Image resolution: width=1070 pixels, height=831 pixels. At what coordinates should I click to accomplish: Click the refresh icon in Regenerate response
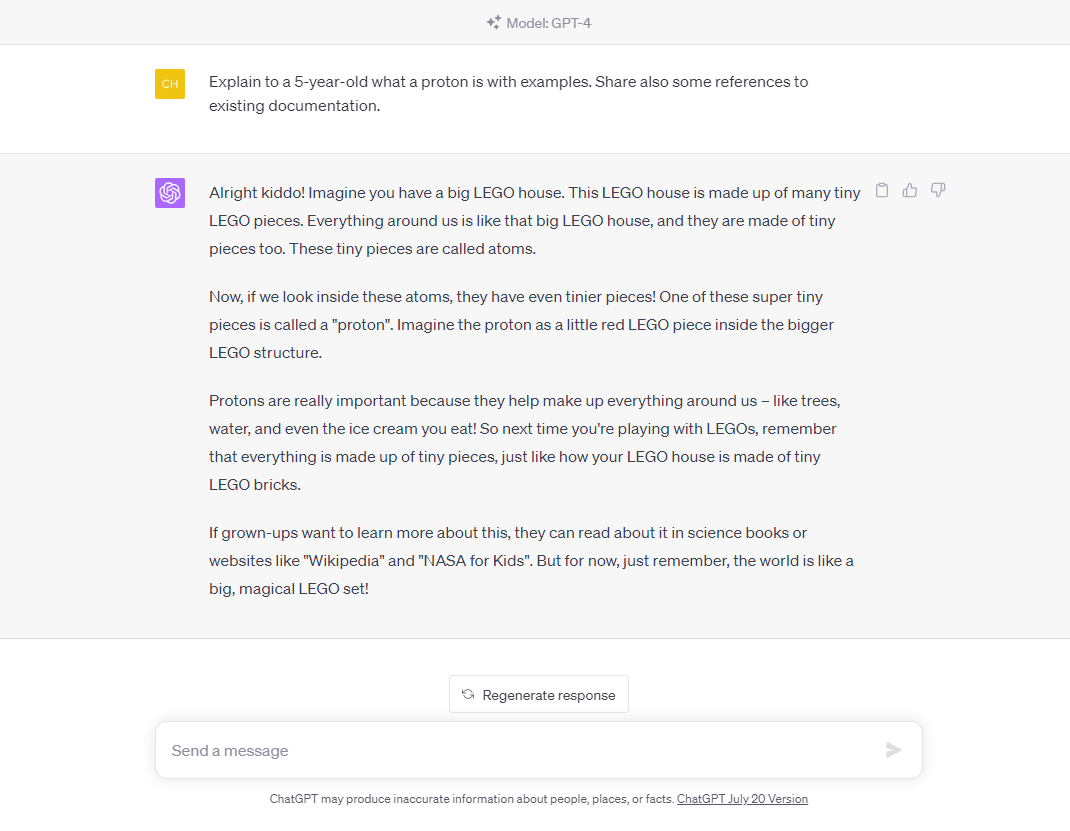468,695
